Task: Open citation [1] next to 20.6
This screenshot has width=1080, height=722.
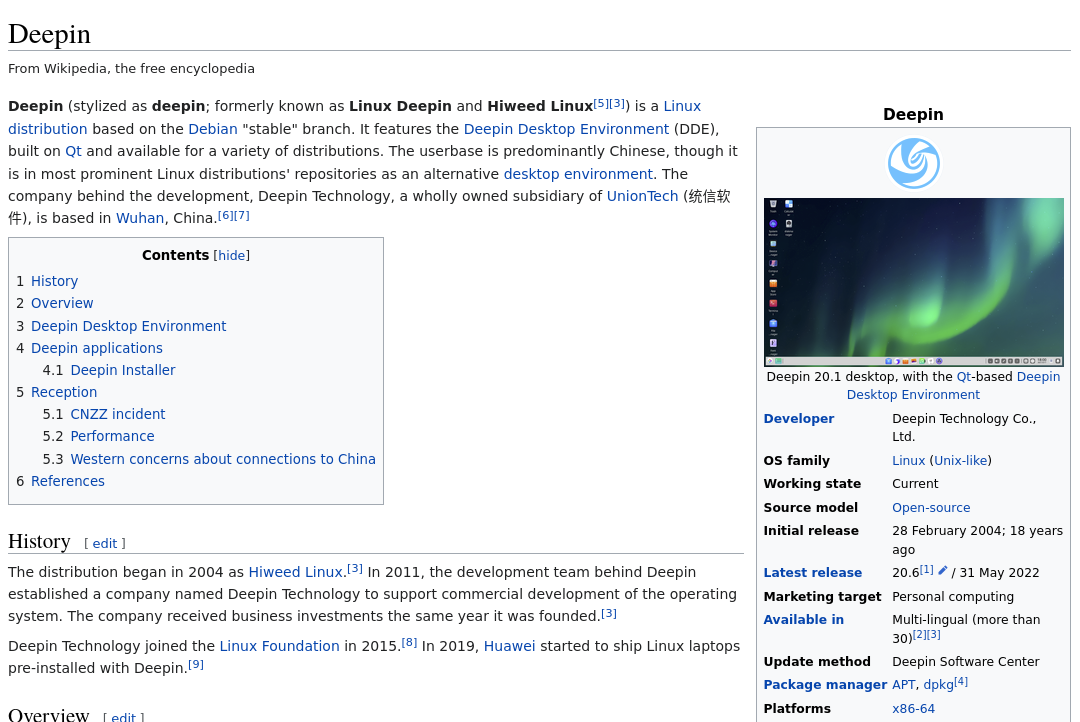Action: coord(926,569)
